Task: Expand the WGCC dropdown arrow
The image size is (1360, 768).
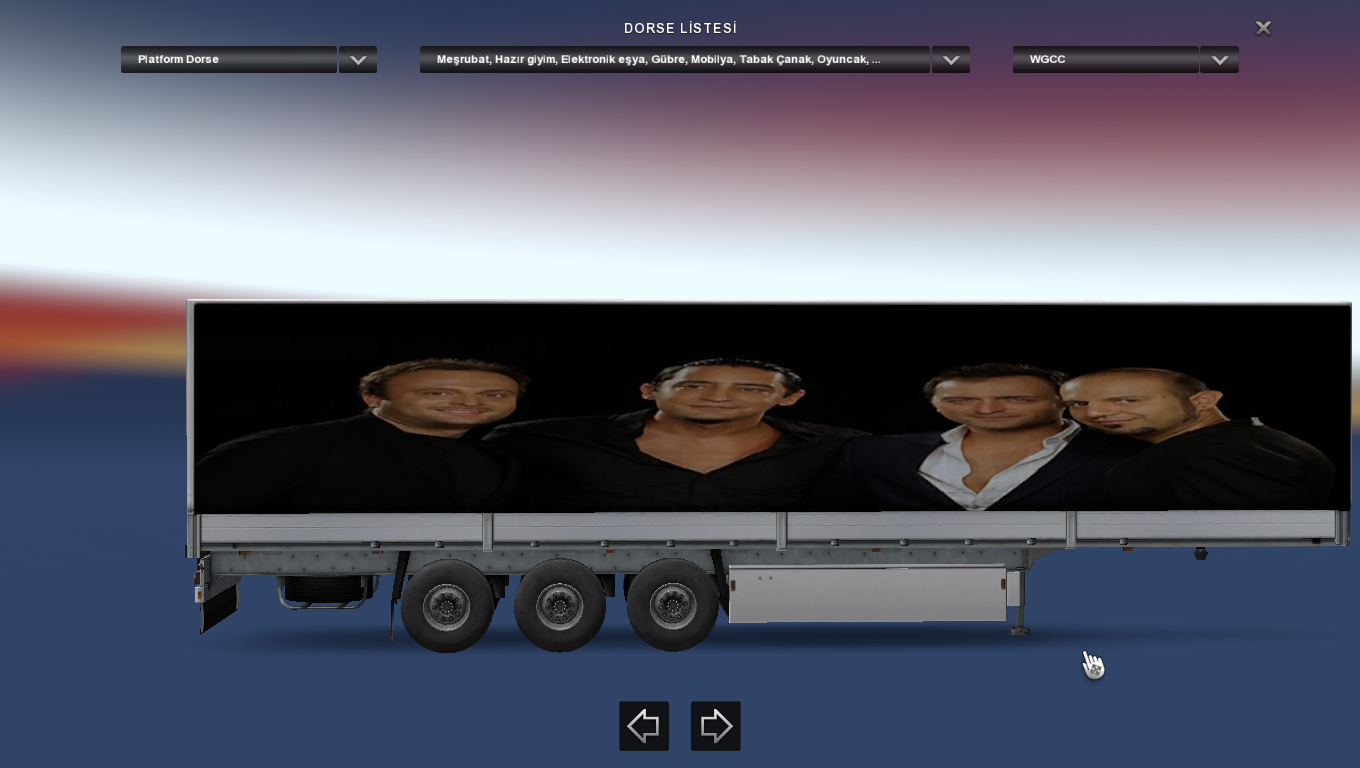Action: [x=1220, y=60]
